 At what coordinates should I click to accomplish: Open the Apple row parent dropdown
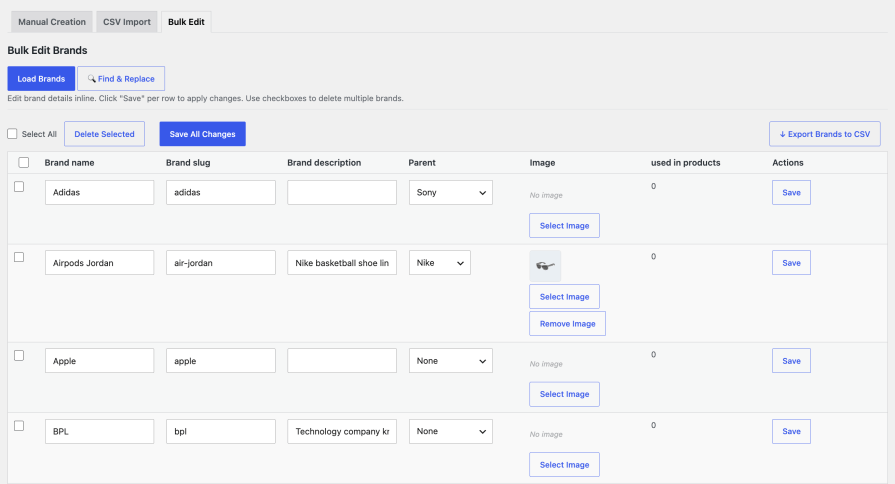450,361
